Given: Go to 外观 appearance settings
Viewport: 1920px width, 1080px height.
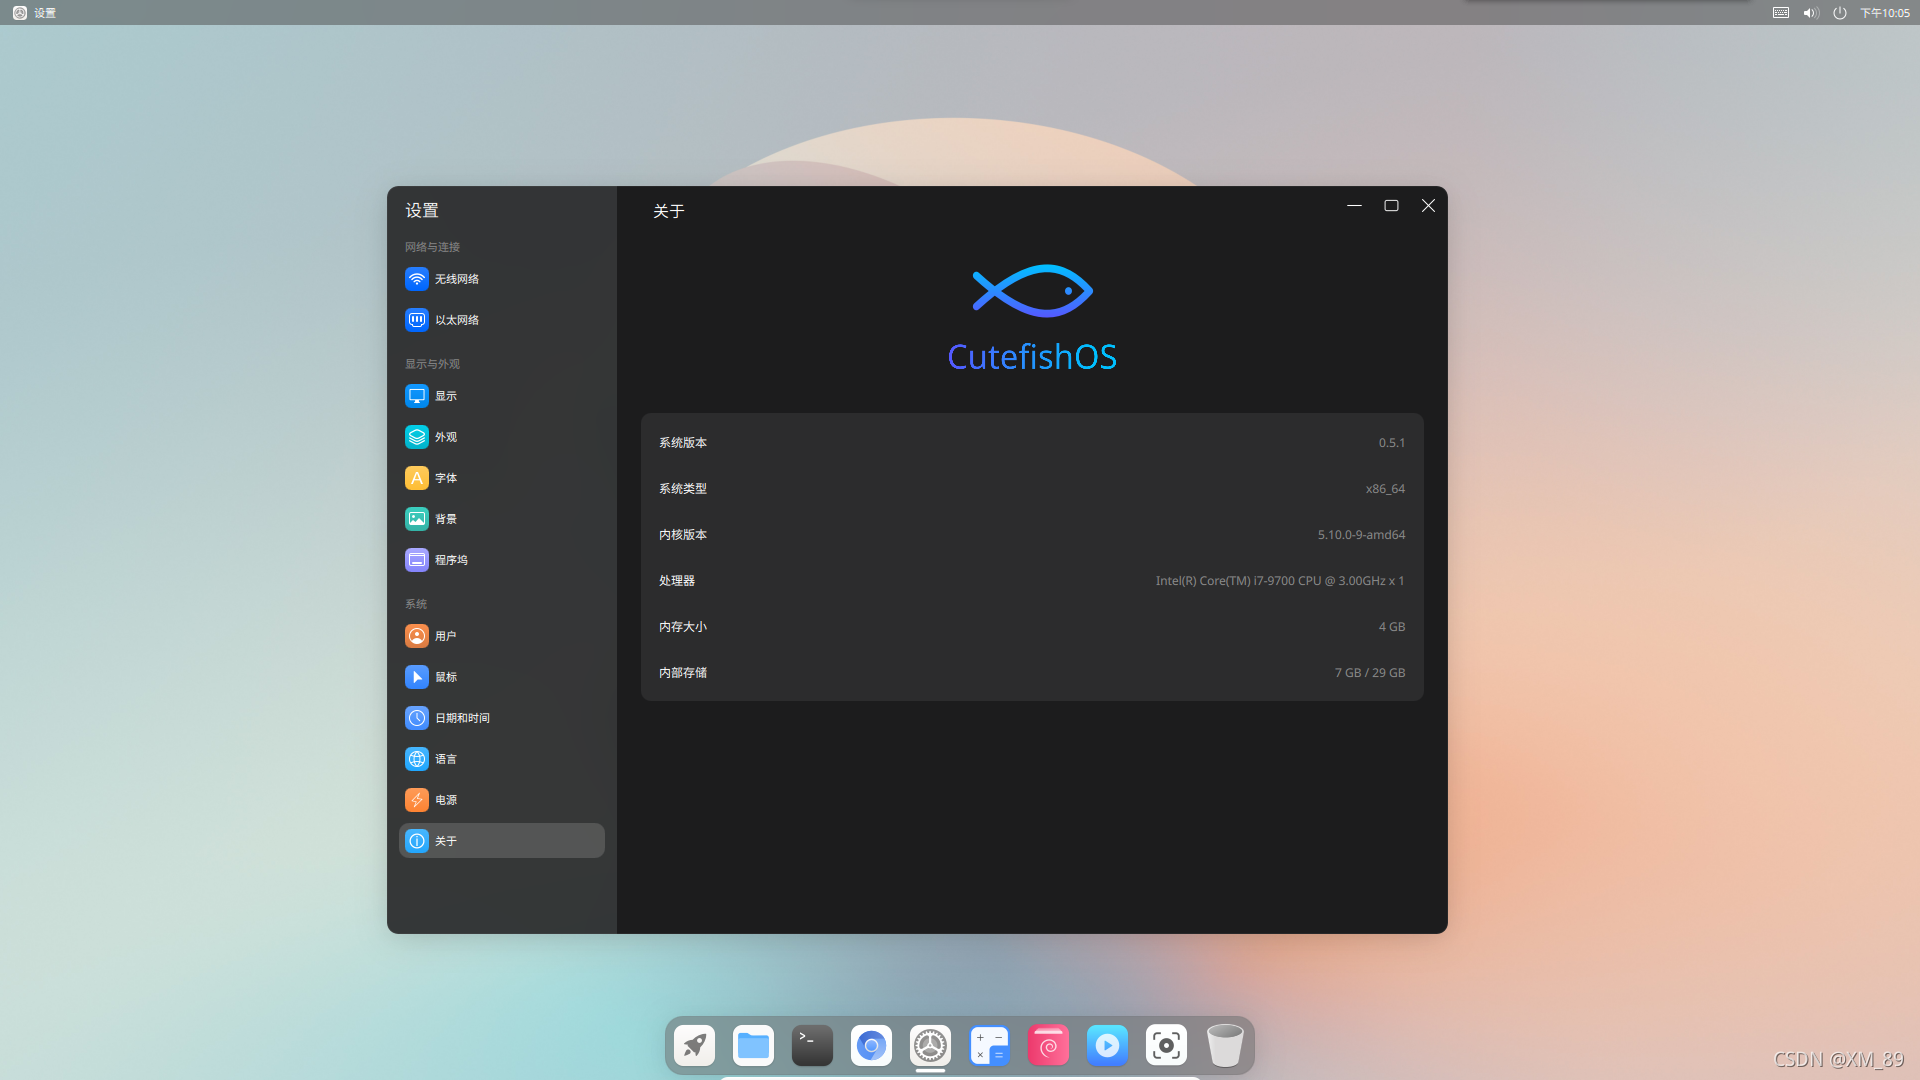Looking at the screenshot, I should click(x=445, y=437).
